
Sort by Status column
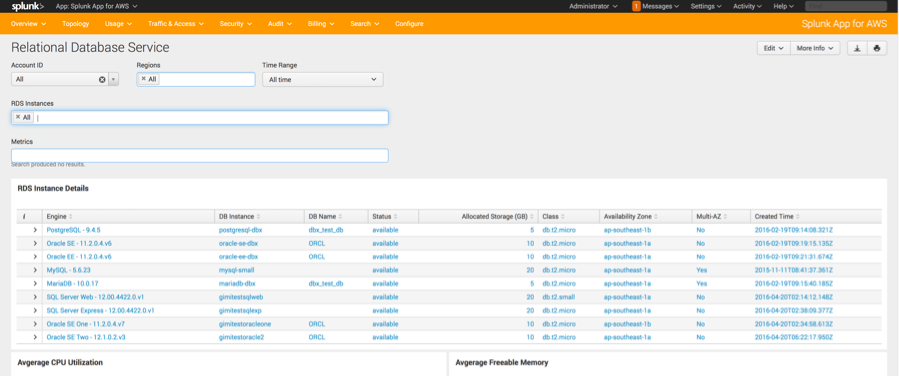[x=384, y=217]
